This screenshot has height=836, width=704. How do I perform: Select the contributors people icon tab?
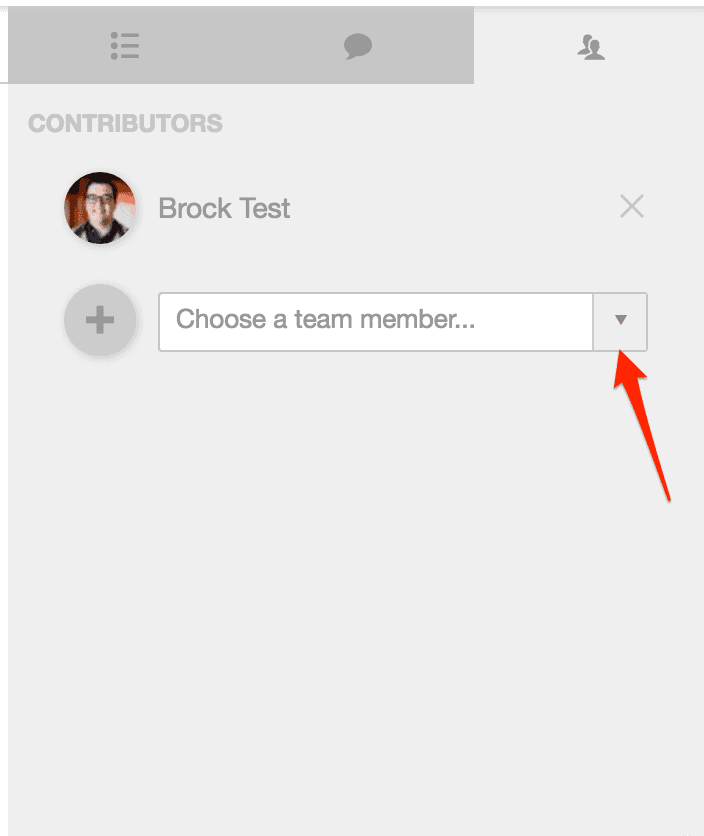591,47
